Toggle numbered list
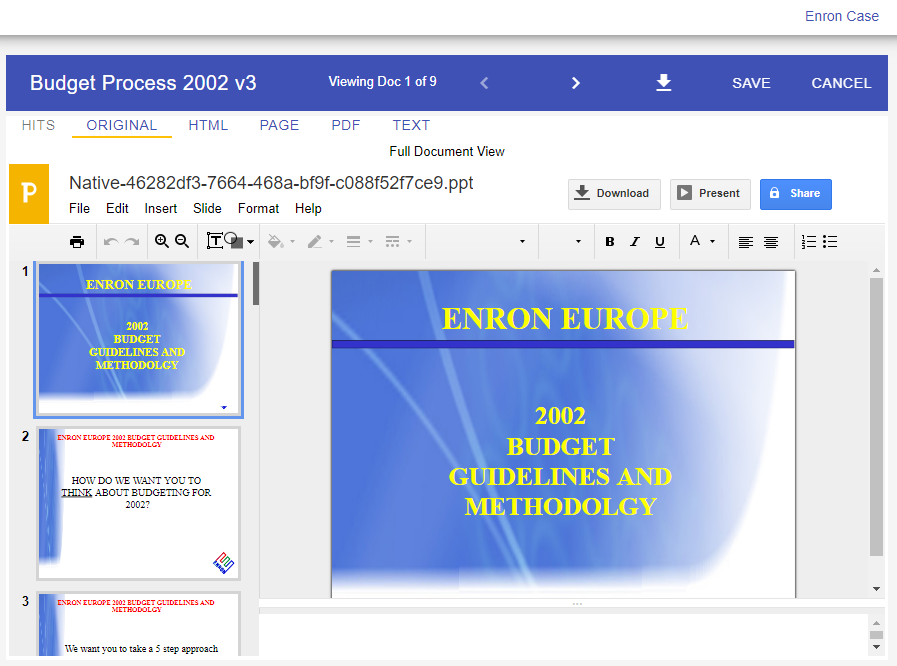 tap(808, 242)
